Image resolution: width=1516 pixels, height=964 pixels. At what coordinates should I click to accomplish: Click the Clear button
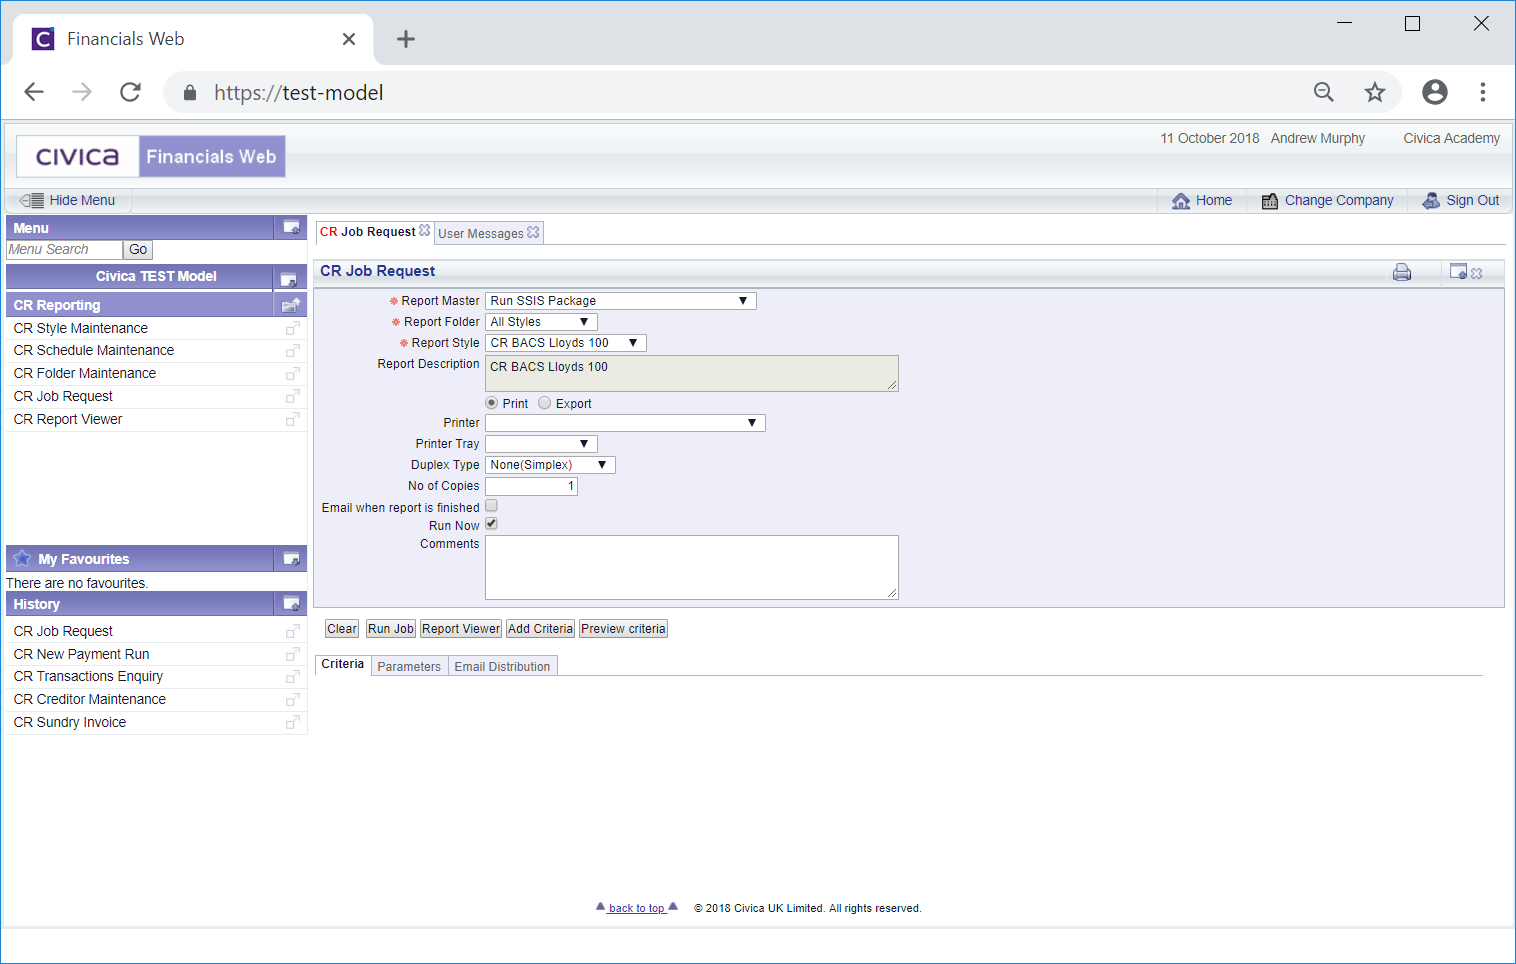pos(342,629)
